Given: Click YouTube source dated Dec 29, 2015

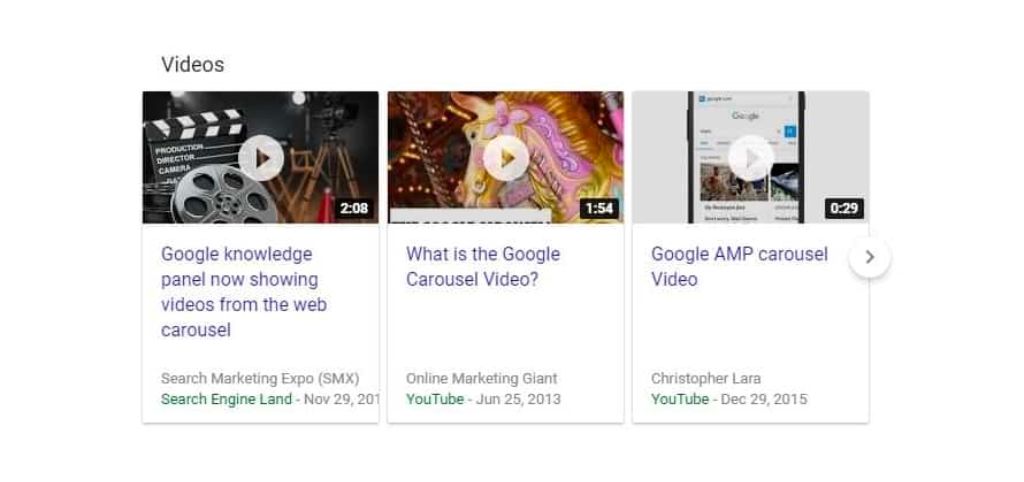Looking at the screenshot, I should (x=680, y=399).
